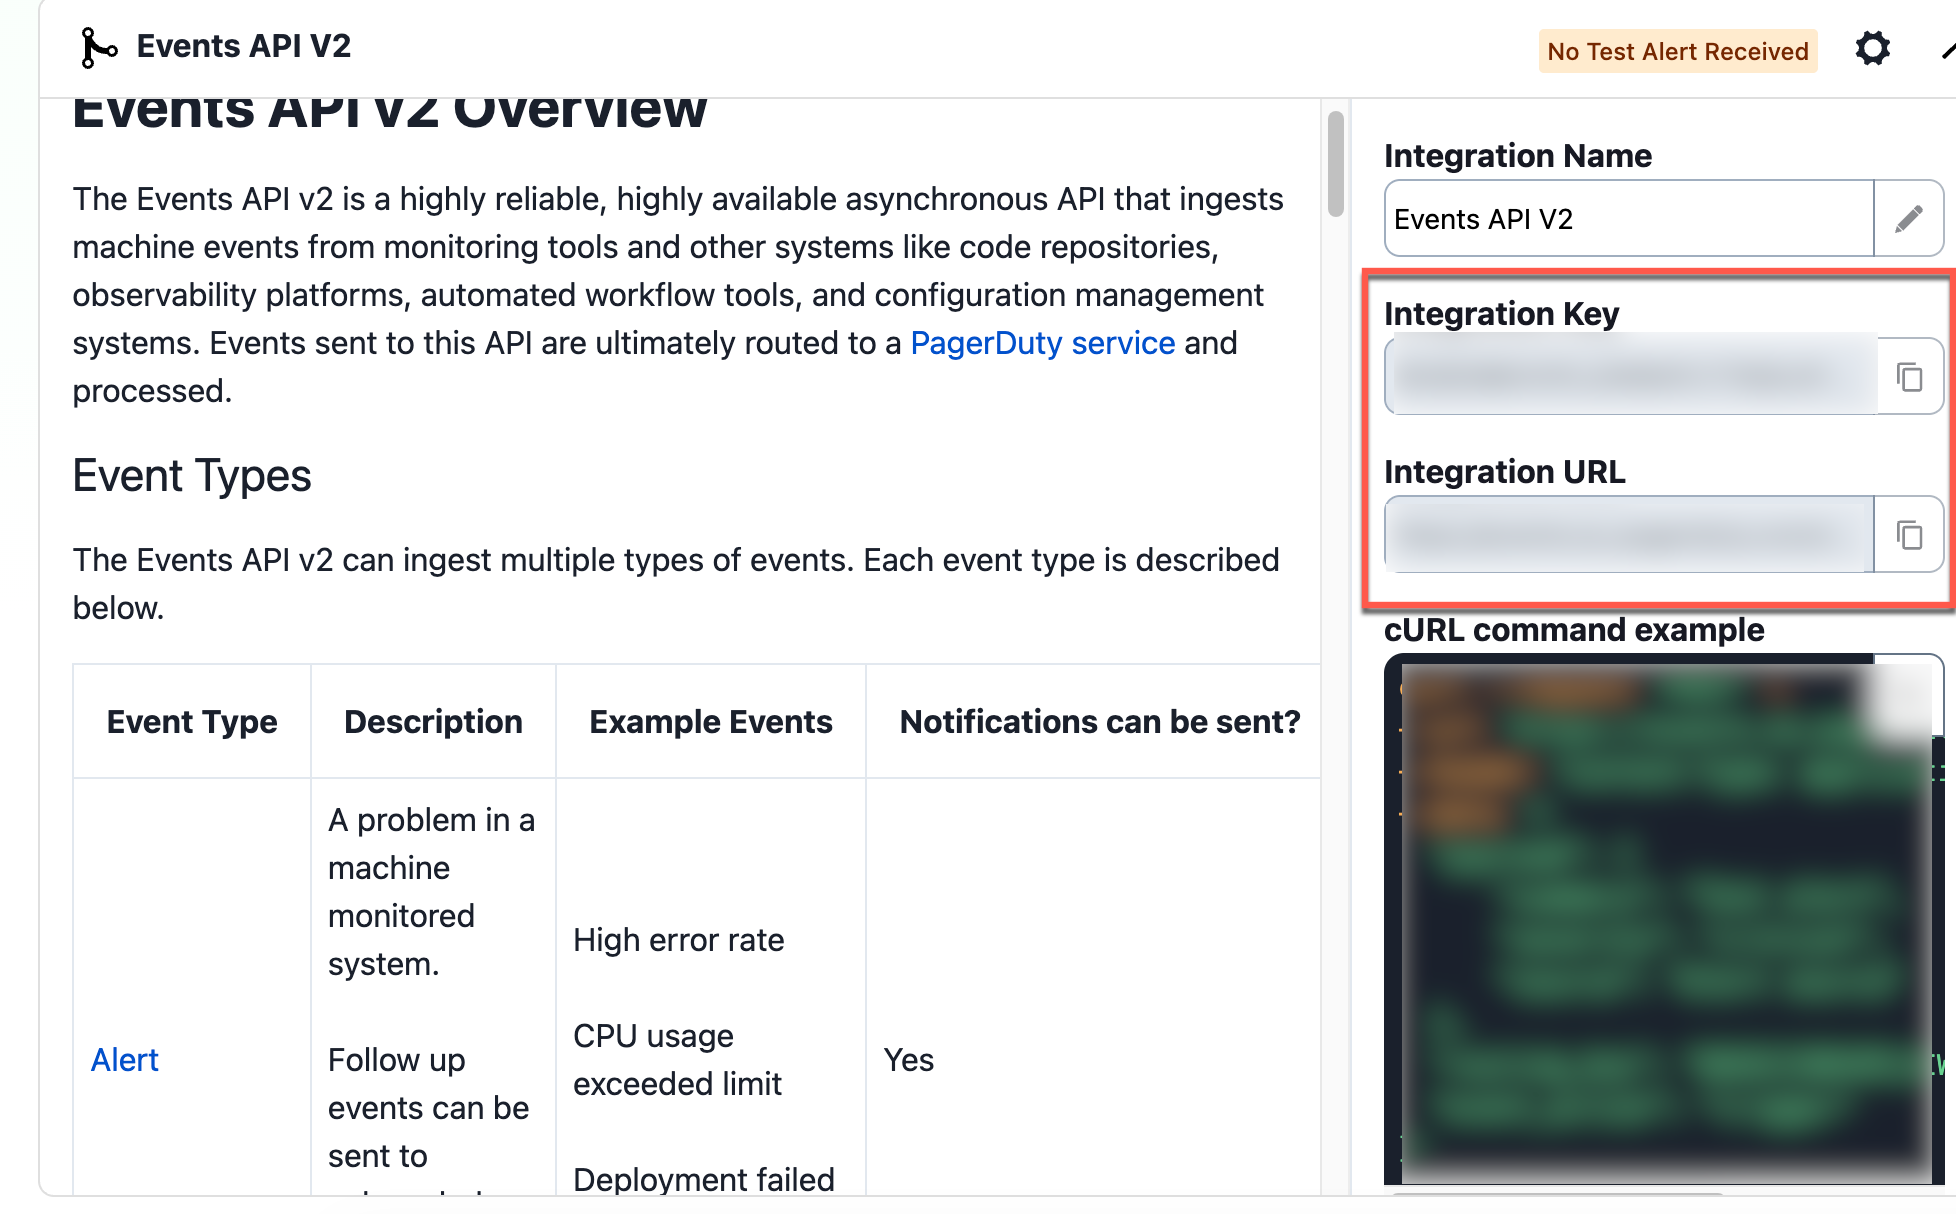Click the Integration URL label
The width and height of the screenshot is (1956, 1214).
pyautogui.click(x=1504, y=472)
